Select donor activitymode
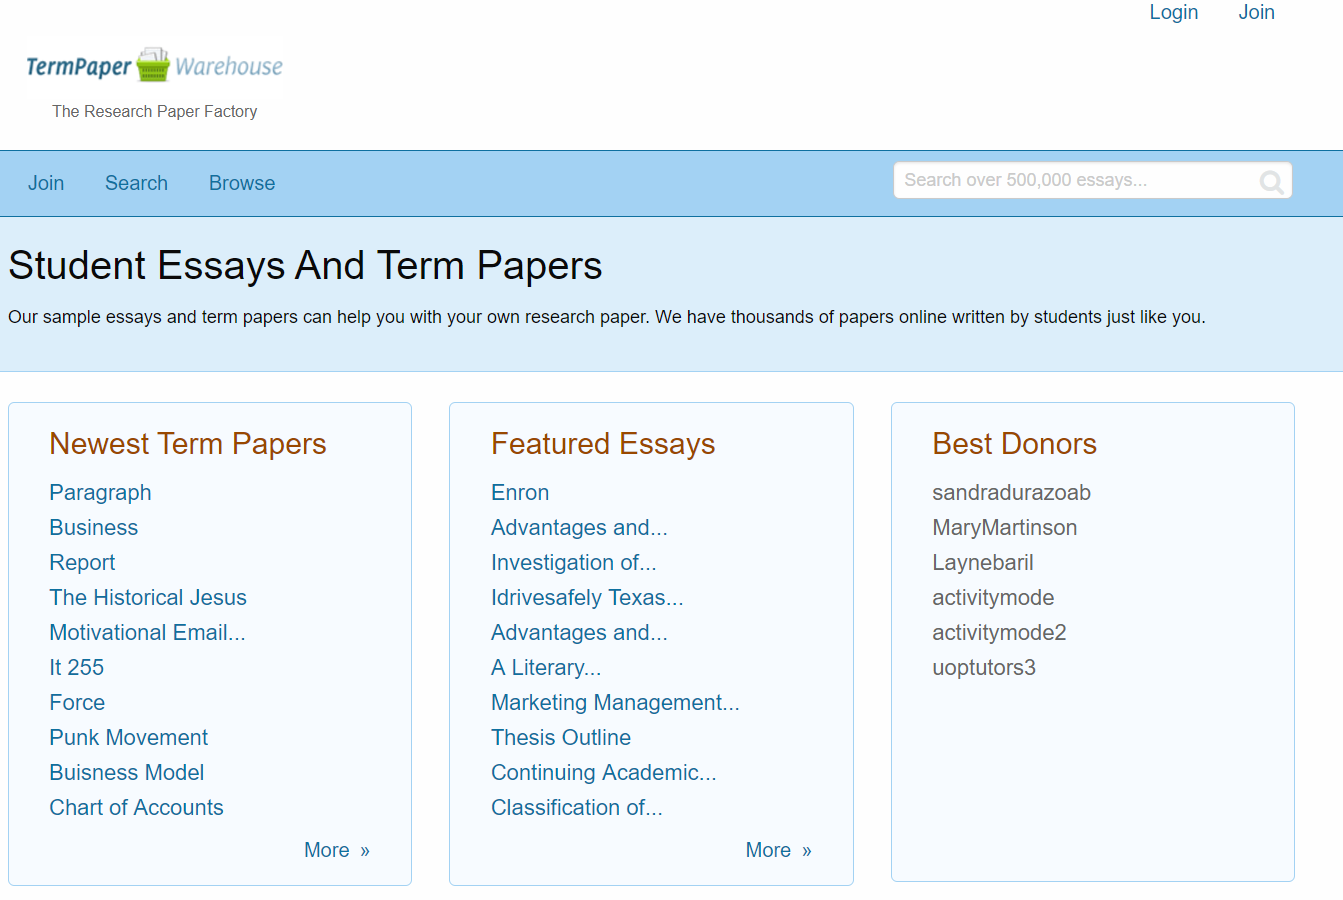This screenshot has width=1343, height=900. pos(993,597)
